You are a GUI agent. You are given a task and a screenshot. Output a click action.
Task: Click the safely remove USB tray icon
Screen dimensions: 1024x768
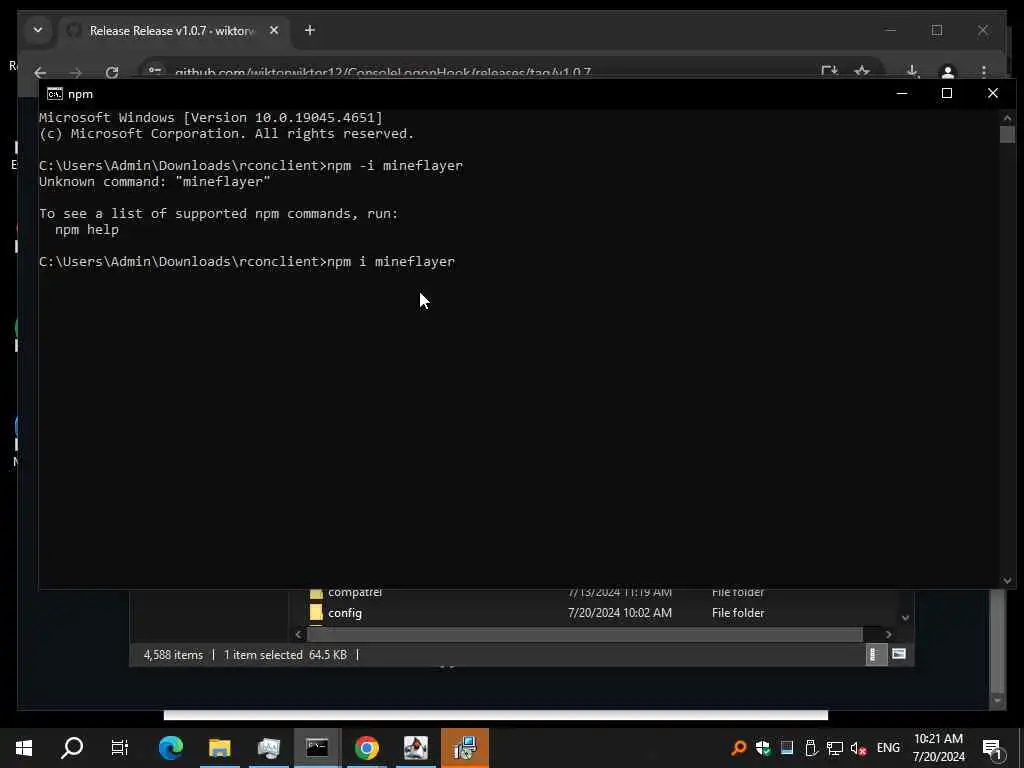click(x=811, y=748)
